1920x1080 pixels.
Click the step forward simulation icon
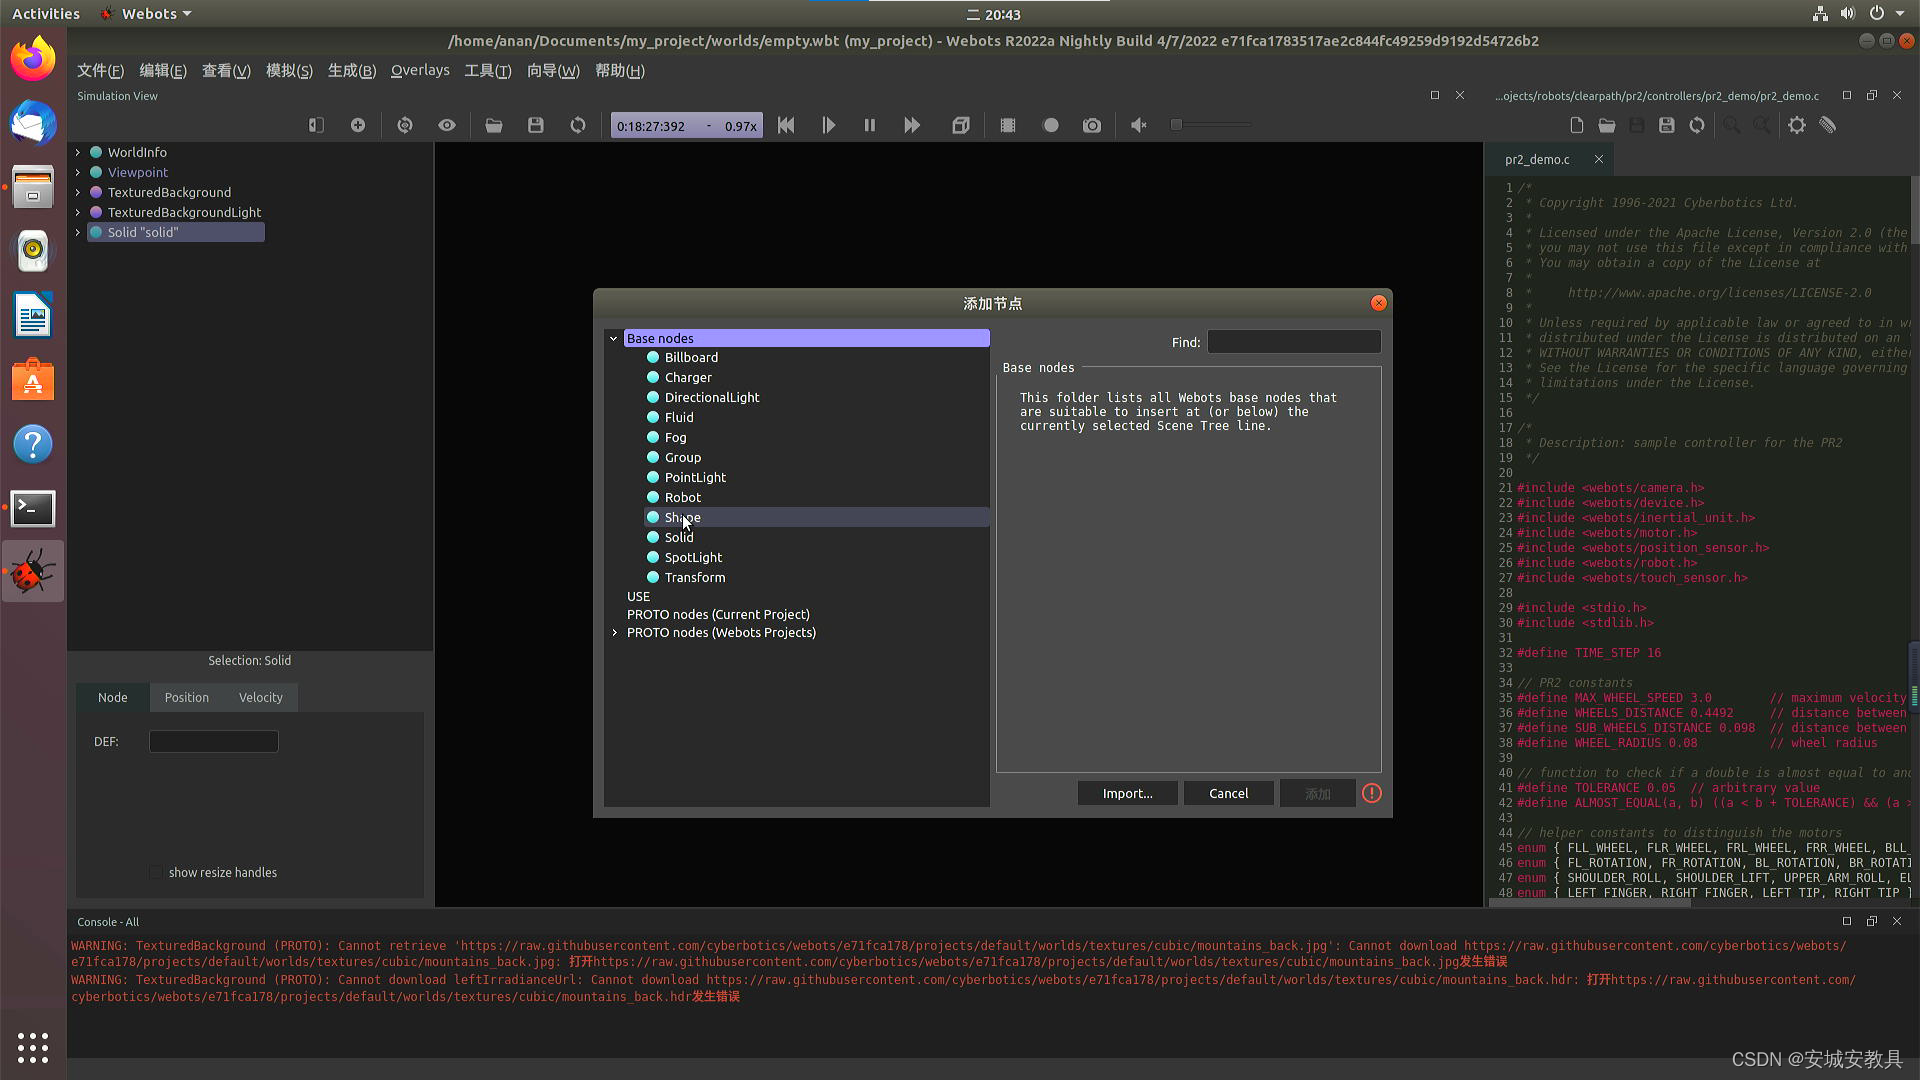point(827,124)
